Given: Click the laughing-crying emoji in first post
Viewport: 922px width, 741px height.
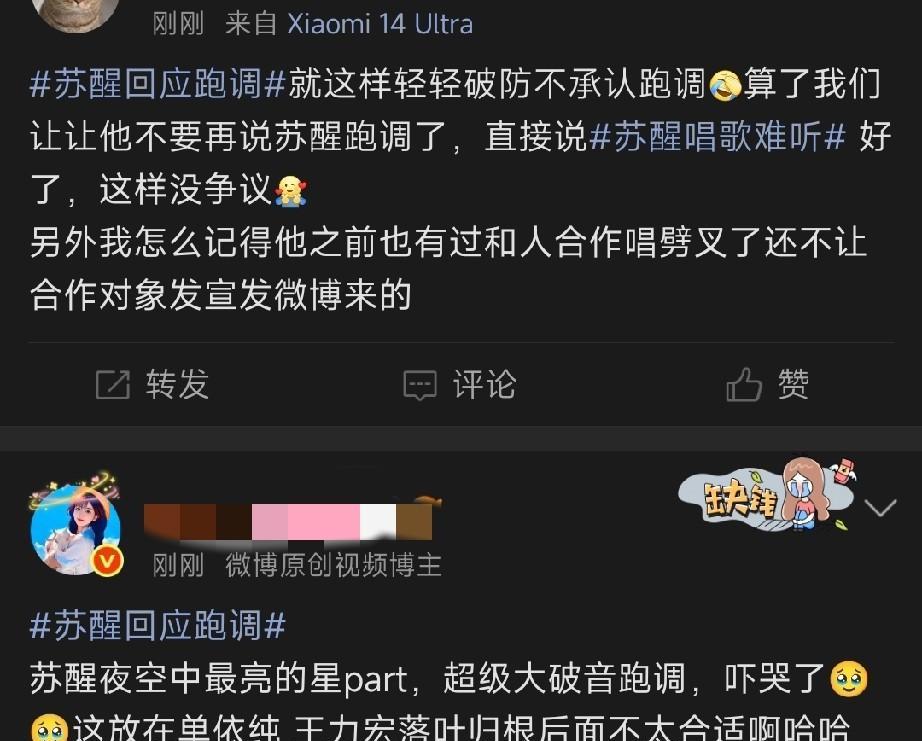Looking at the screenshot, I should tap(724, 85).
